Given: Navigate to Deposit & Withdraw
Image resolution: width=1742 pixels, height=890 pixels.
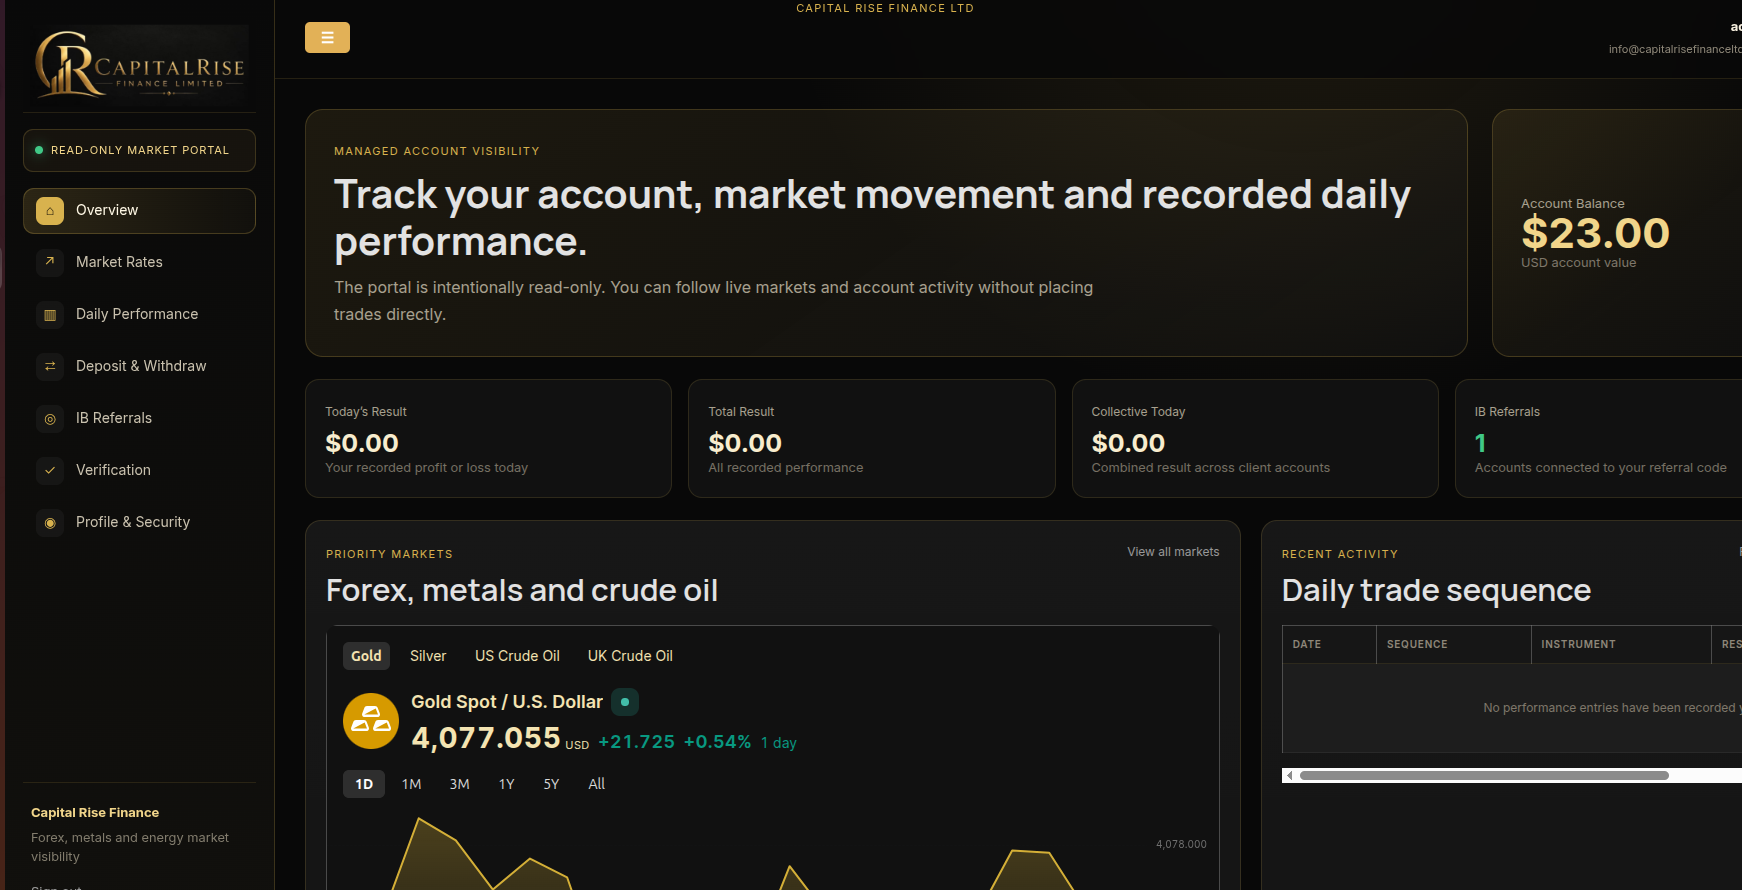Looking at the screenshot, I should (x=139, y=366).
